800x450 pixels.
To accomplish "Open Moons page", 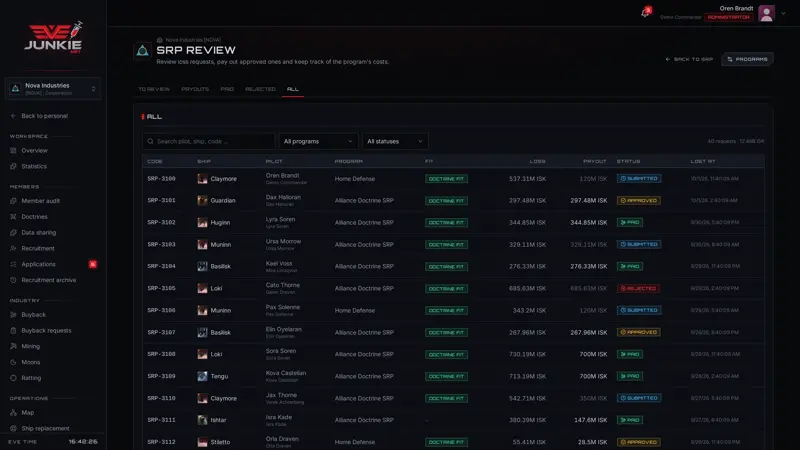I will tap(31, 362).
